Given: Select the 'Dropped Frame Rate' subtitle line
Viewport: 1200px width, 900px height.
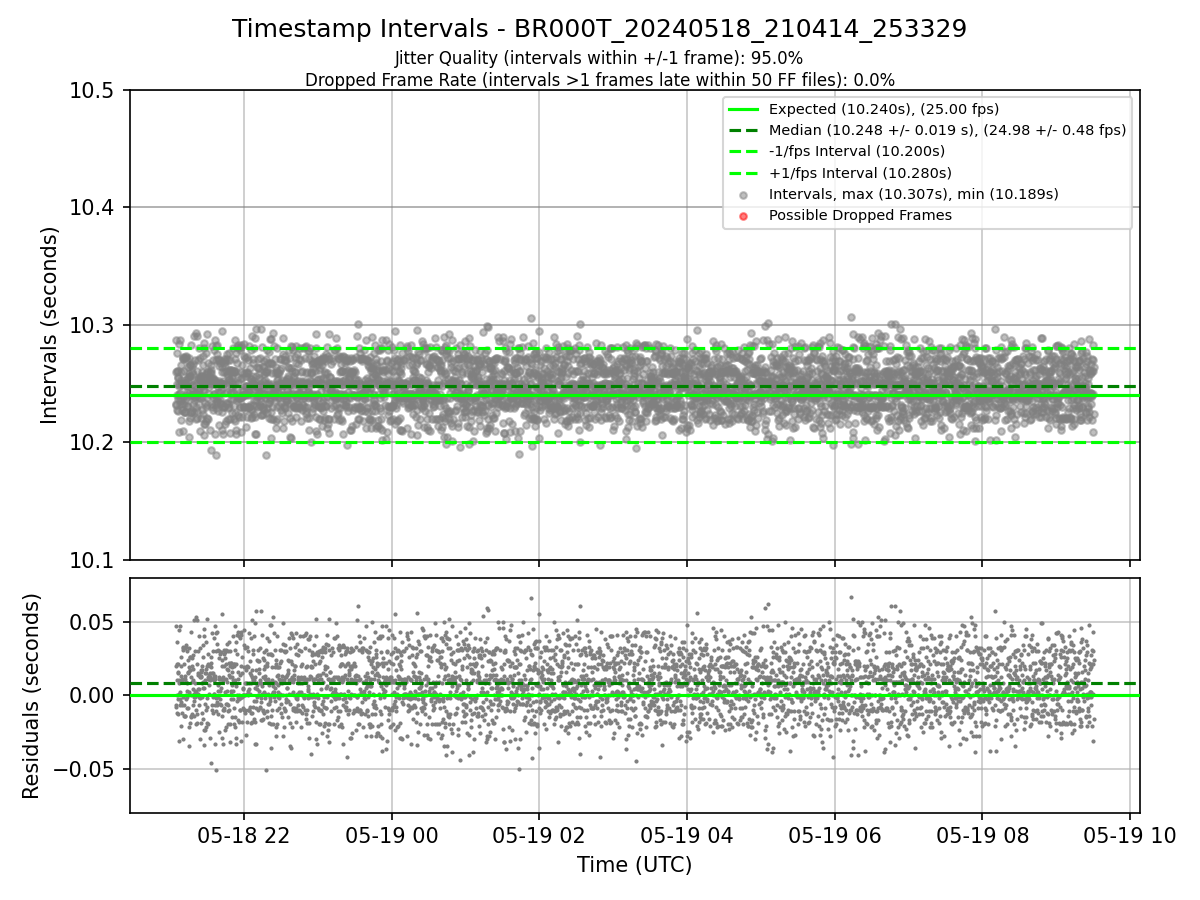Looking at the screenshot, I should (x=599, y=80).
